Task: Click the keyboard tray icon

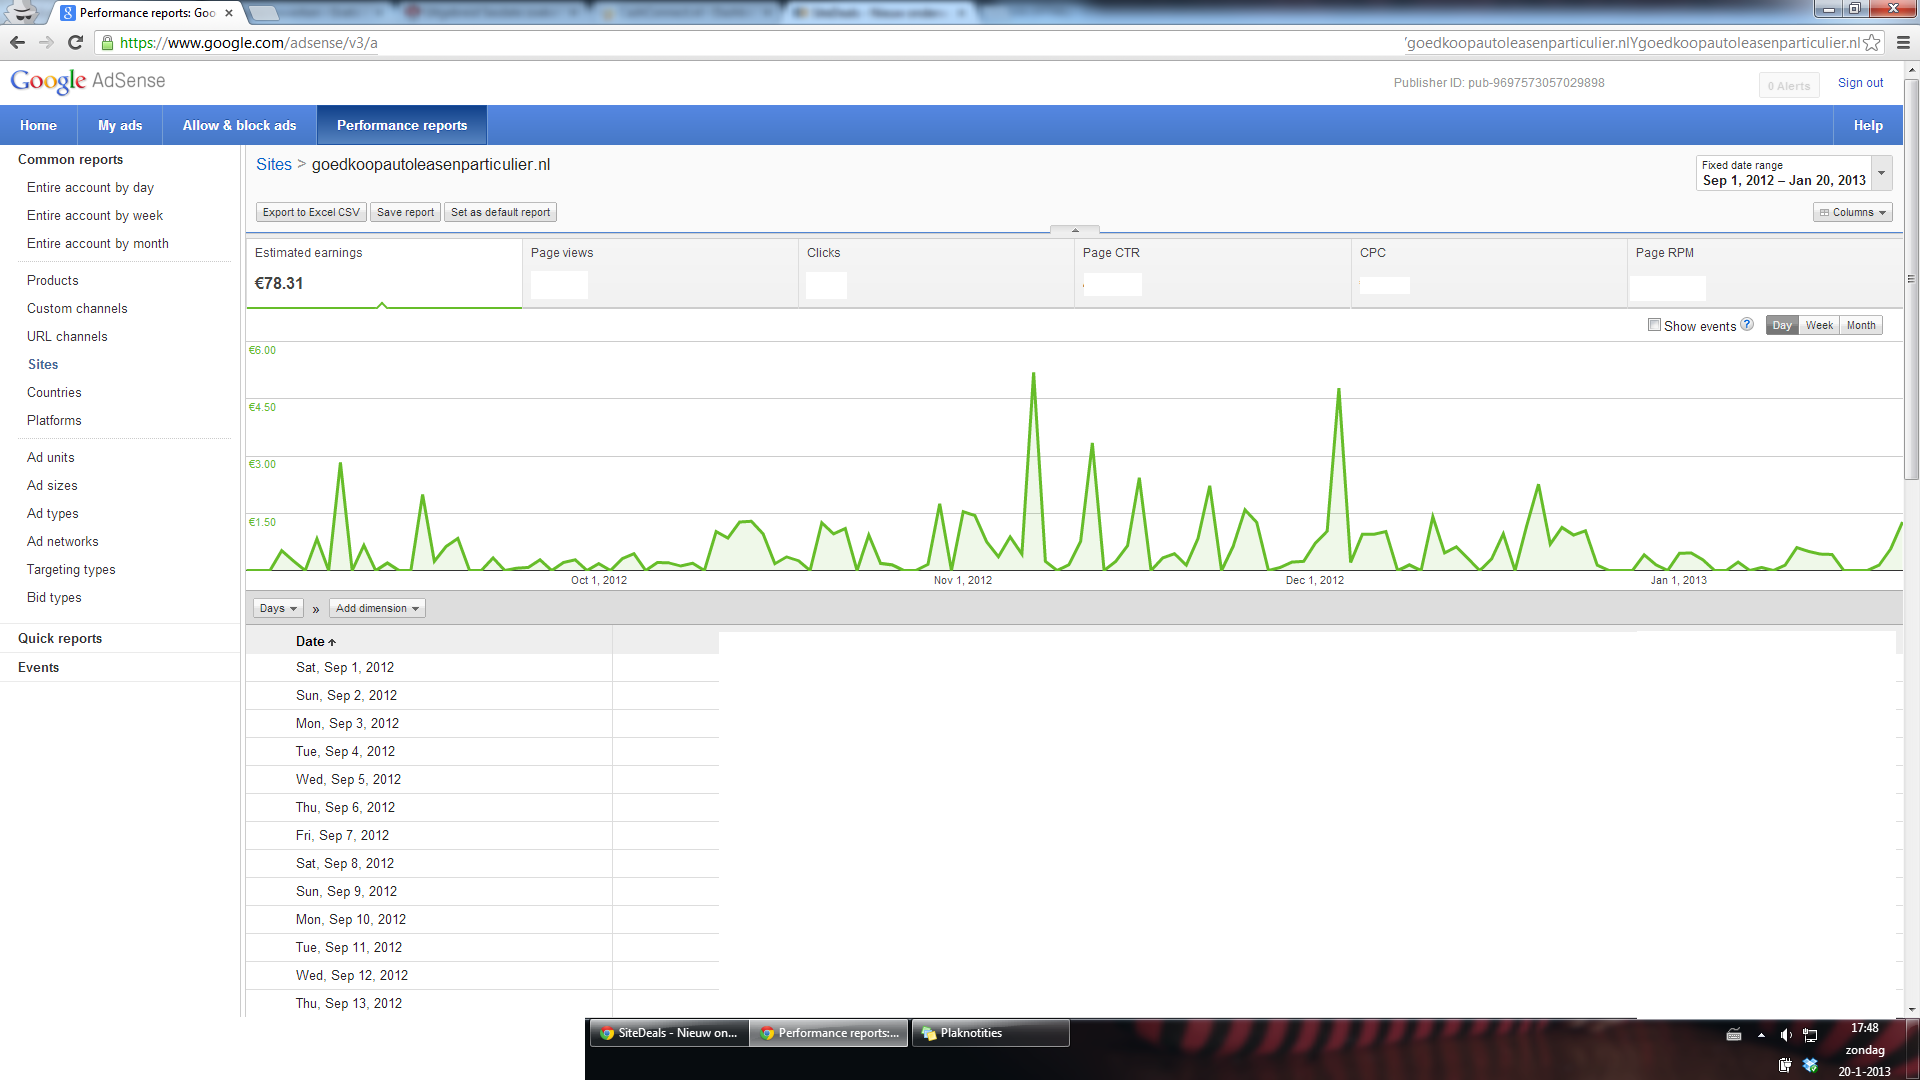Action: pyautogui.click(x=1734, y=1035)
